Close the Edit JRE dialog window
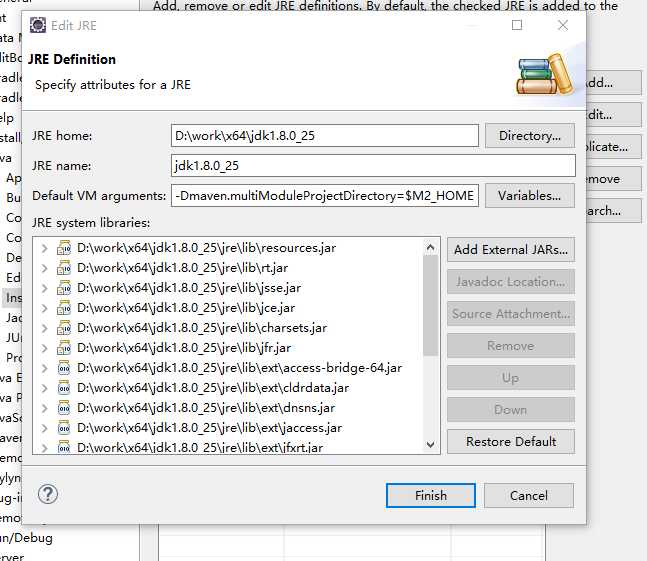 click(x=563, y=26)
